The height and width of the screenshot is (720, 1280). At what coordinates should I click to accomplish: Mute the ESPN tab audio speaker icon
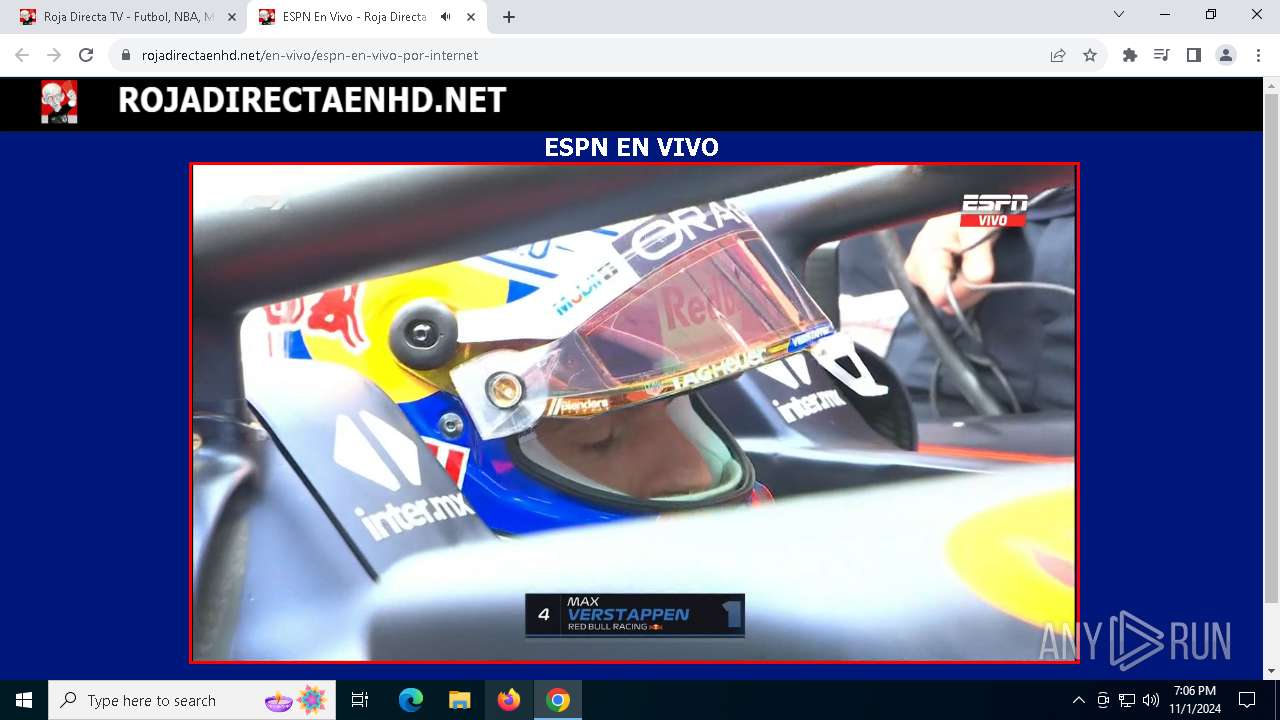click(446, 17)
